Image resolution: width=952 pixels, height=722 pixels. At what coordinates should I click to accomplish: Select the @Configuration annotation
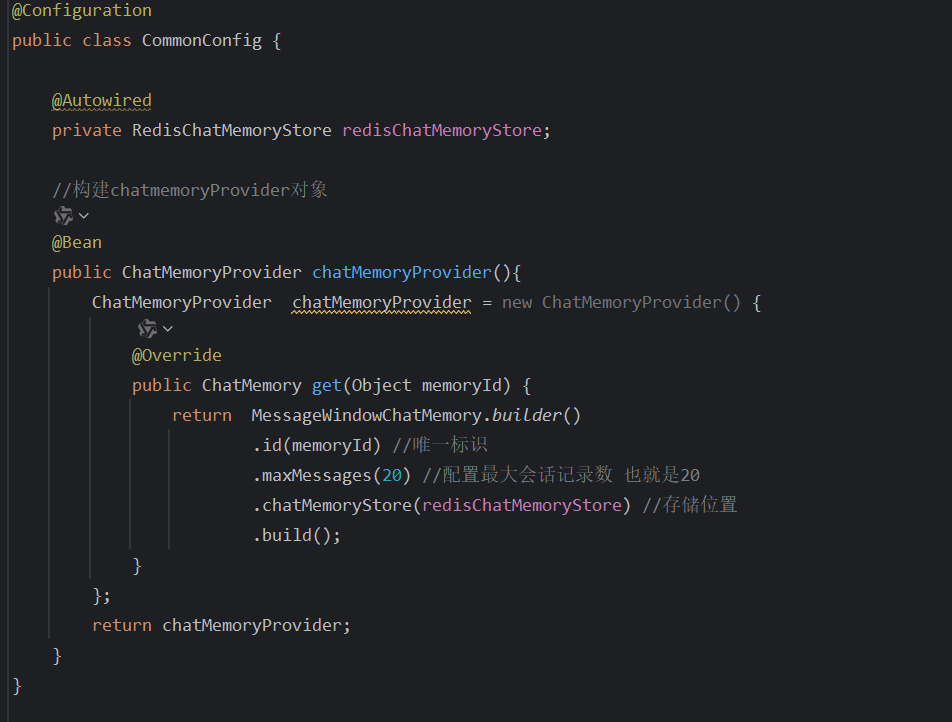[81, 11]
